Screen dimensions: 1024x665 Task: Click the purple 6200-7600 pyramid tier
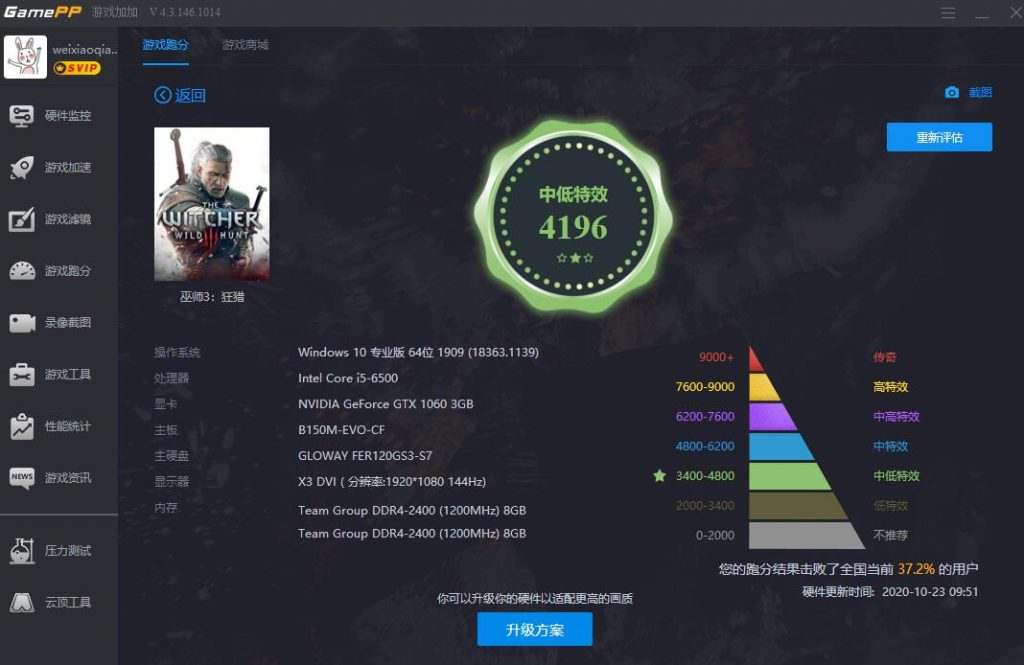tap(771, 417)
